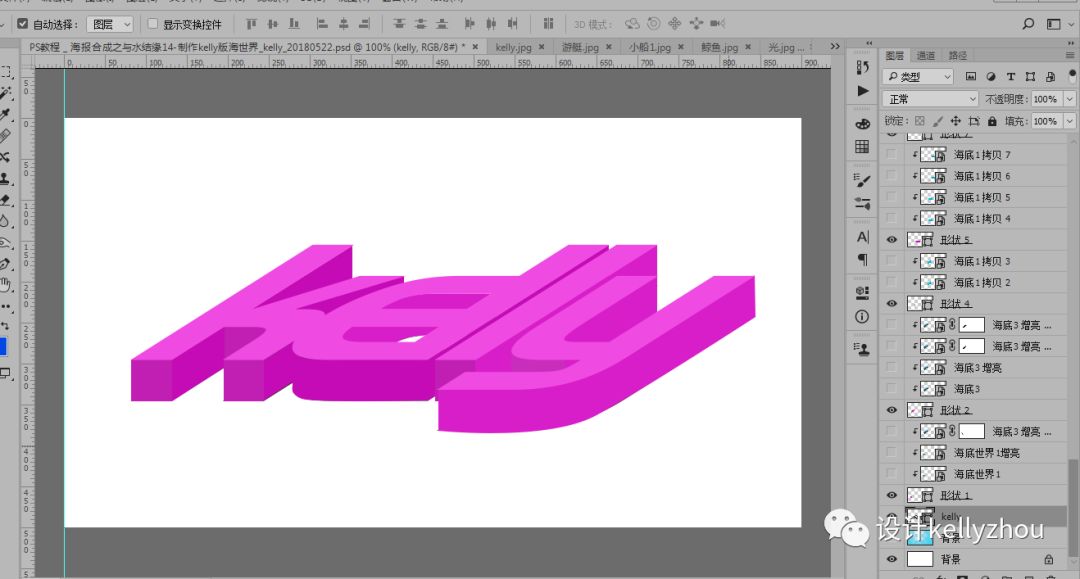Click the align right edges icon
Viewport: 1080px width, 579px height.
pos(364,24)
